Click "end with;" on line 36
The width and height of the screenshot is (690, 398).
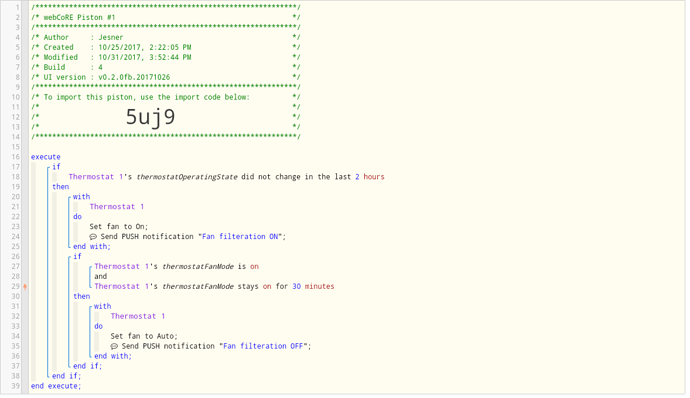113,356
